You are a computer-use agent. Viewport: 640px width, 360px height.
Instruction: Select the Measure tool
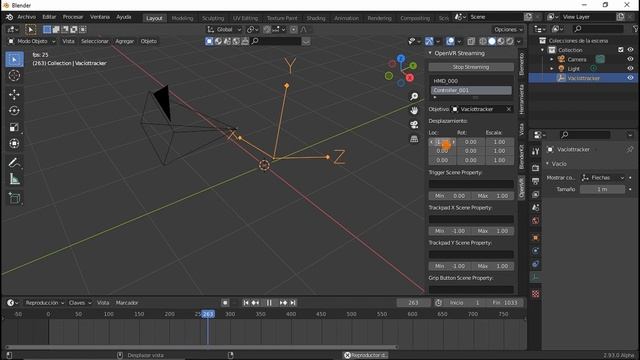coord(14,179)
